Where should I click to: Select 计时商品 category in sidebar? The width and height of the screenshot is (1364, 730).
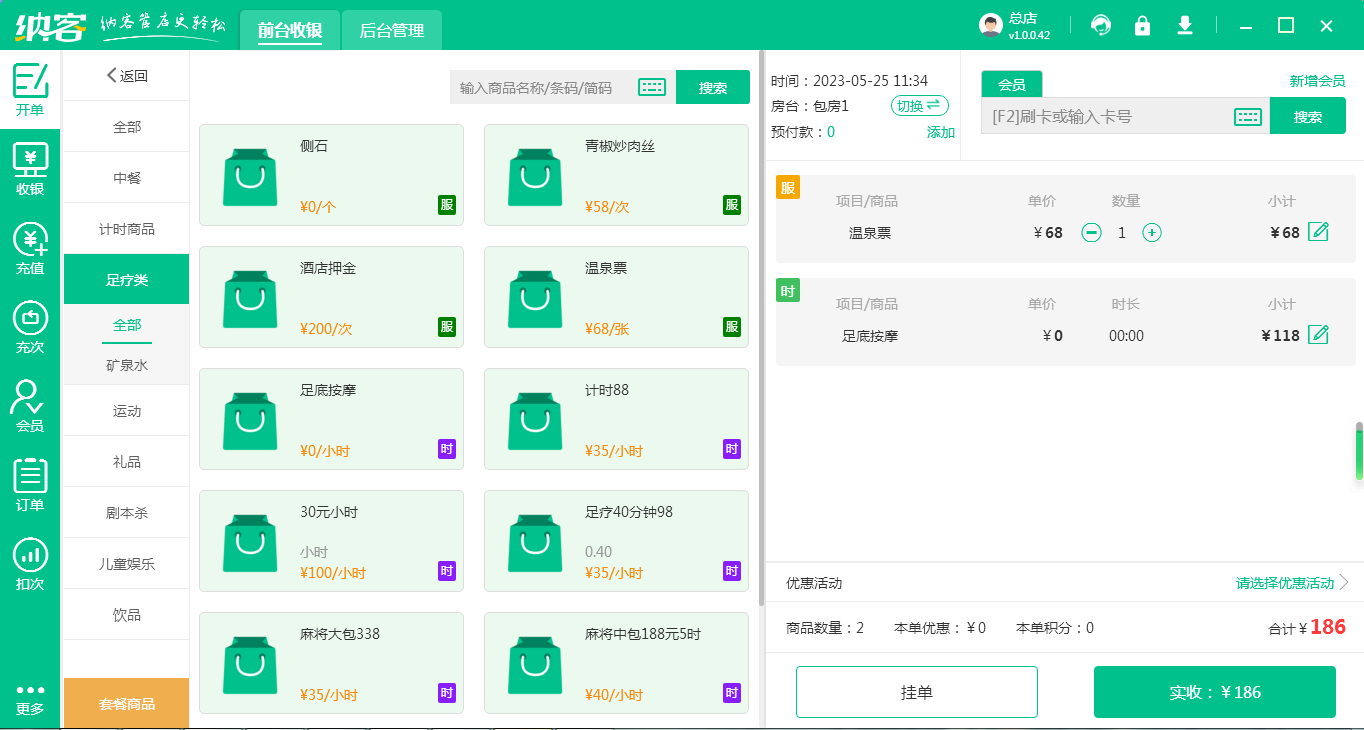126,229
